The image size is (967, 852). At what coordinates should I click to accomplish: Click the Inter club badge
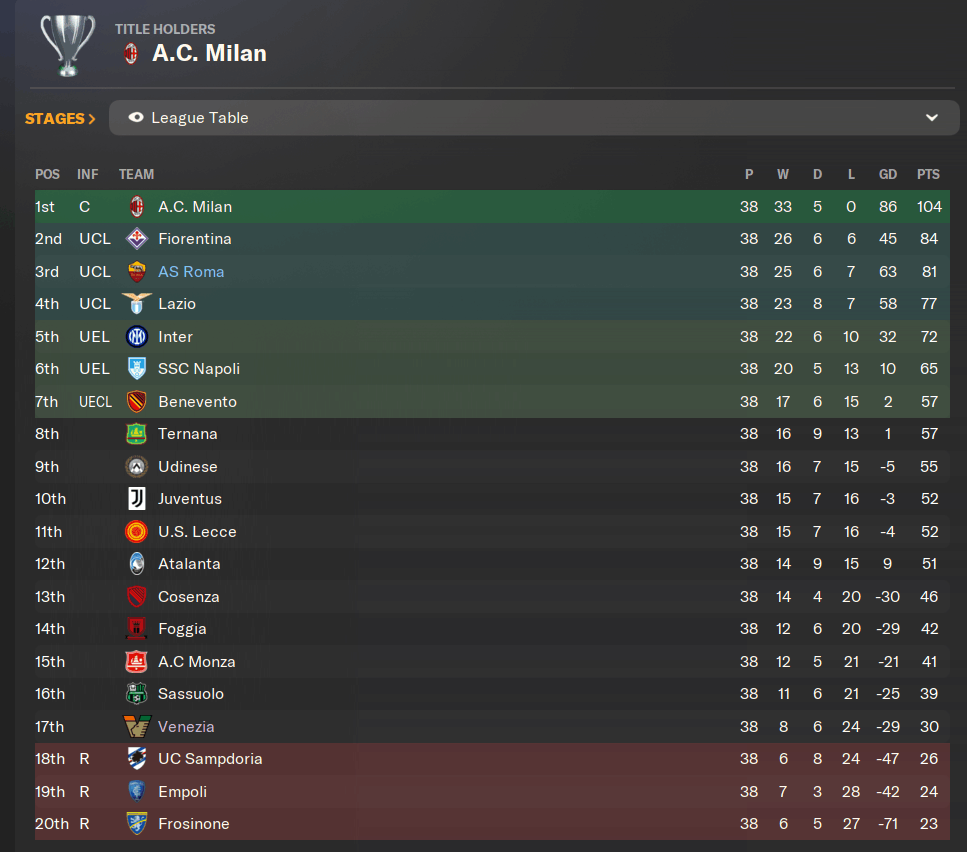(136, 337)
